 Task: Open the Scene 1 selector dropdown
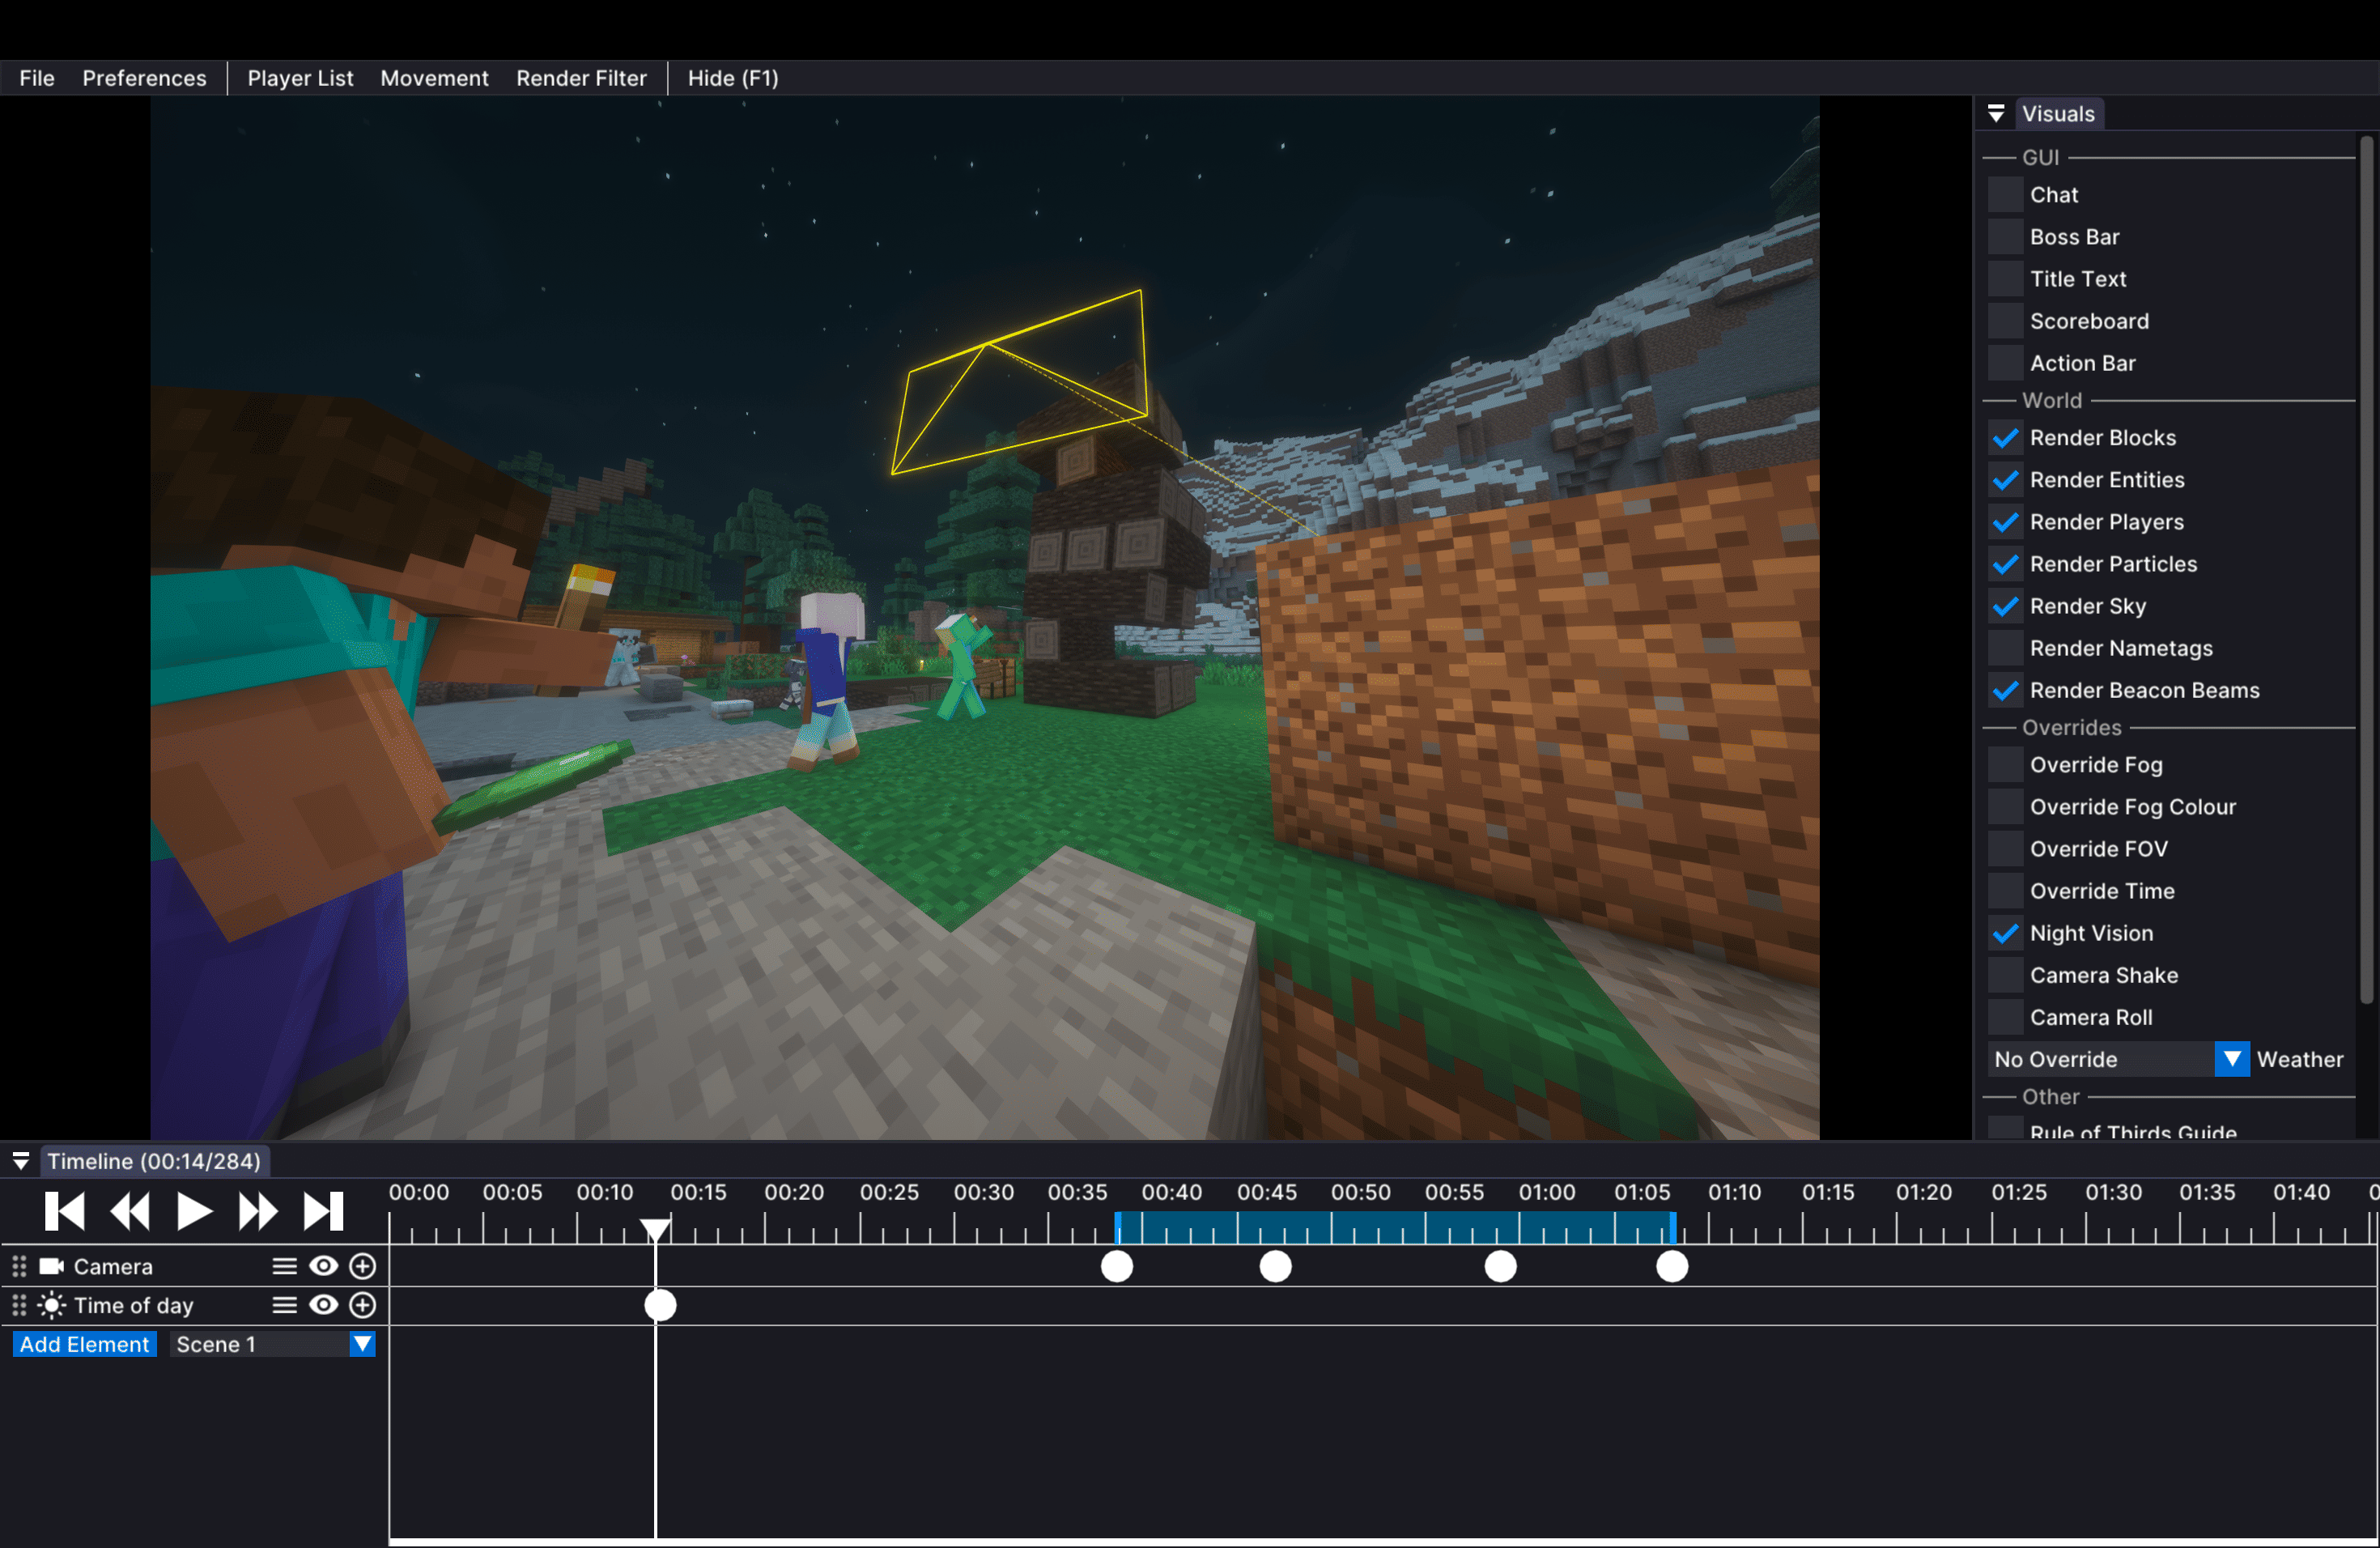pos(273,1344)
